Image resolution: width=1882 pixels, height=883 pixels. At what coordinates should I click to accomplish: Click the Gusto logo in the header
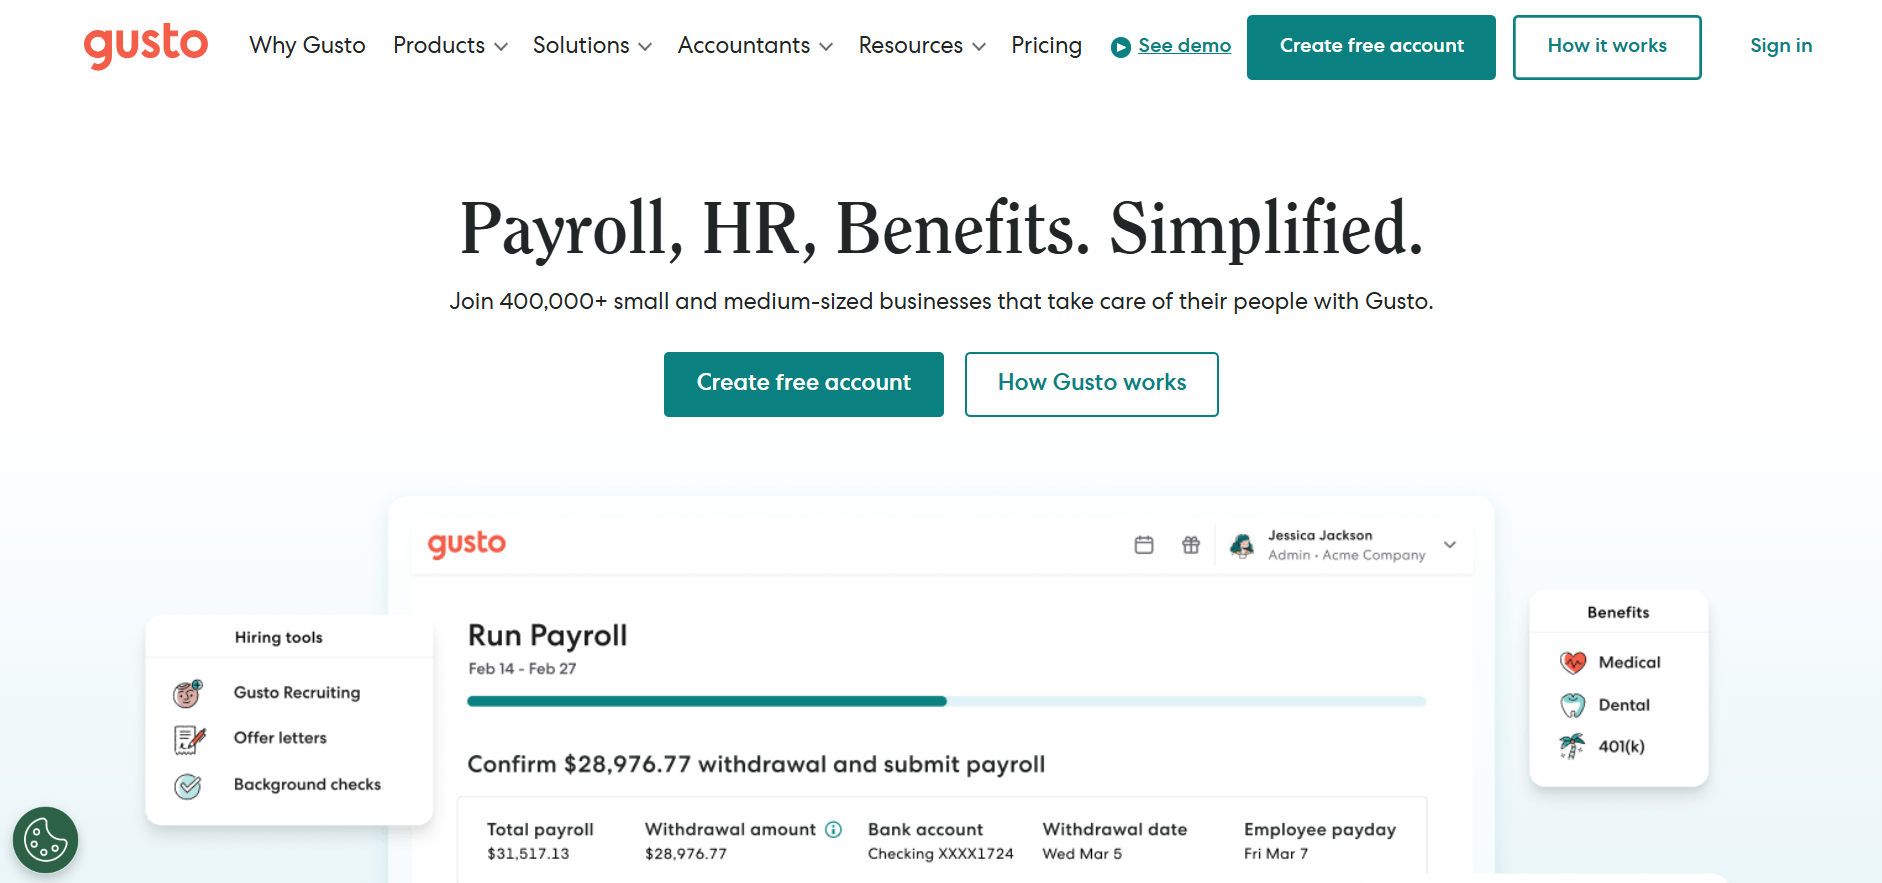click(146, 46)
